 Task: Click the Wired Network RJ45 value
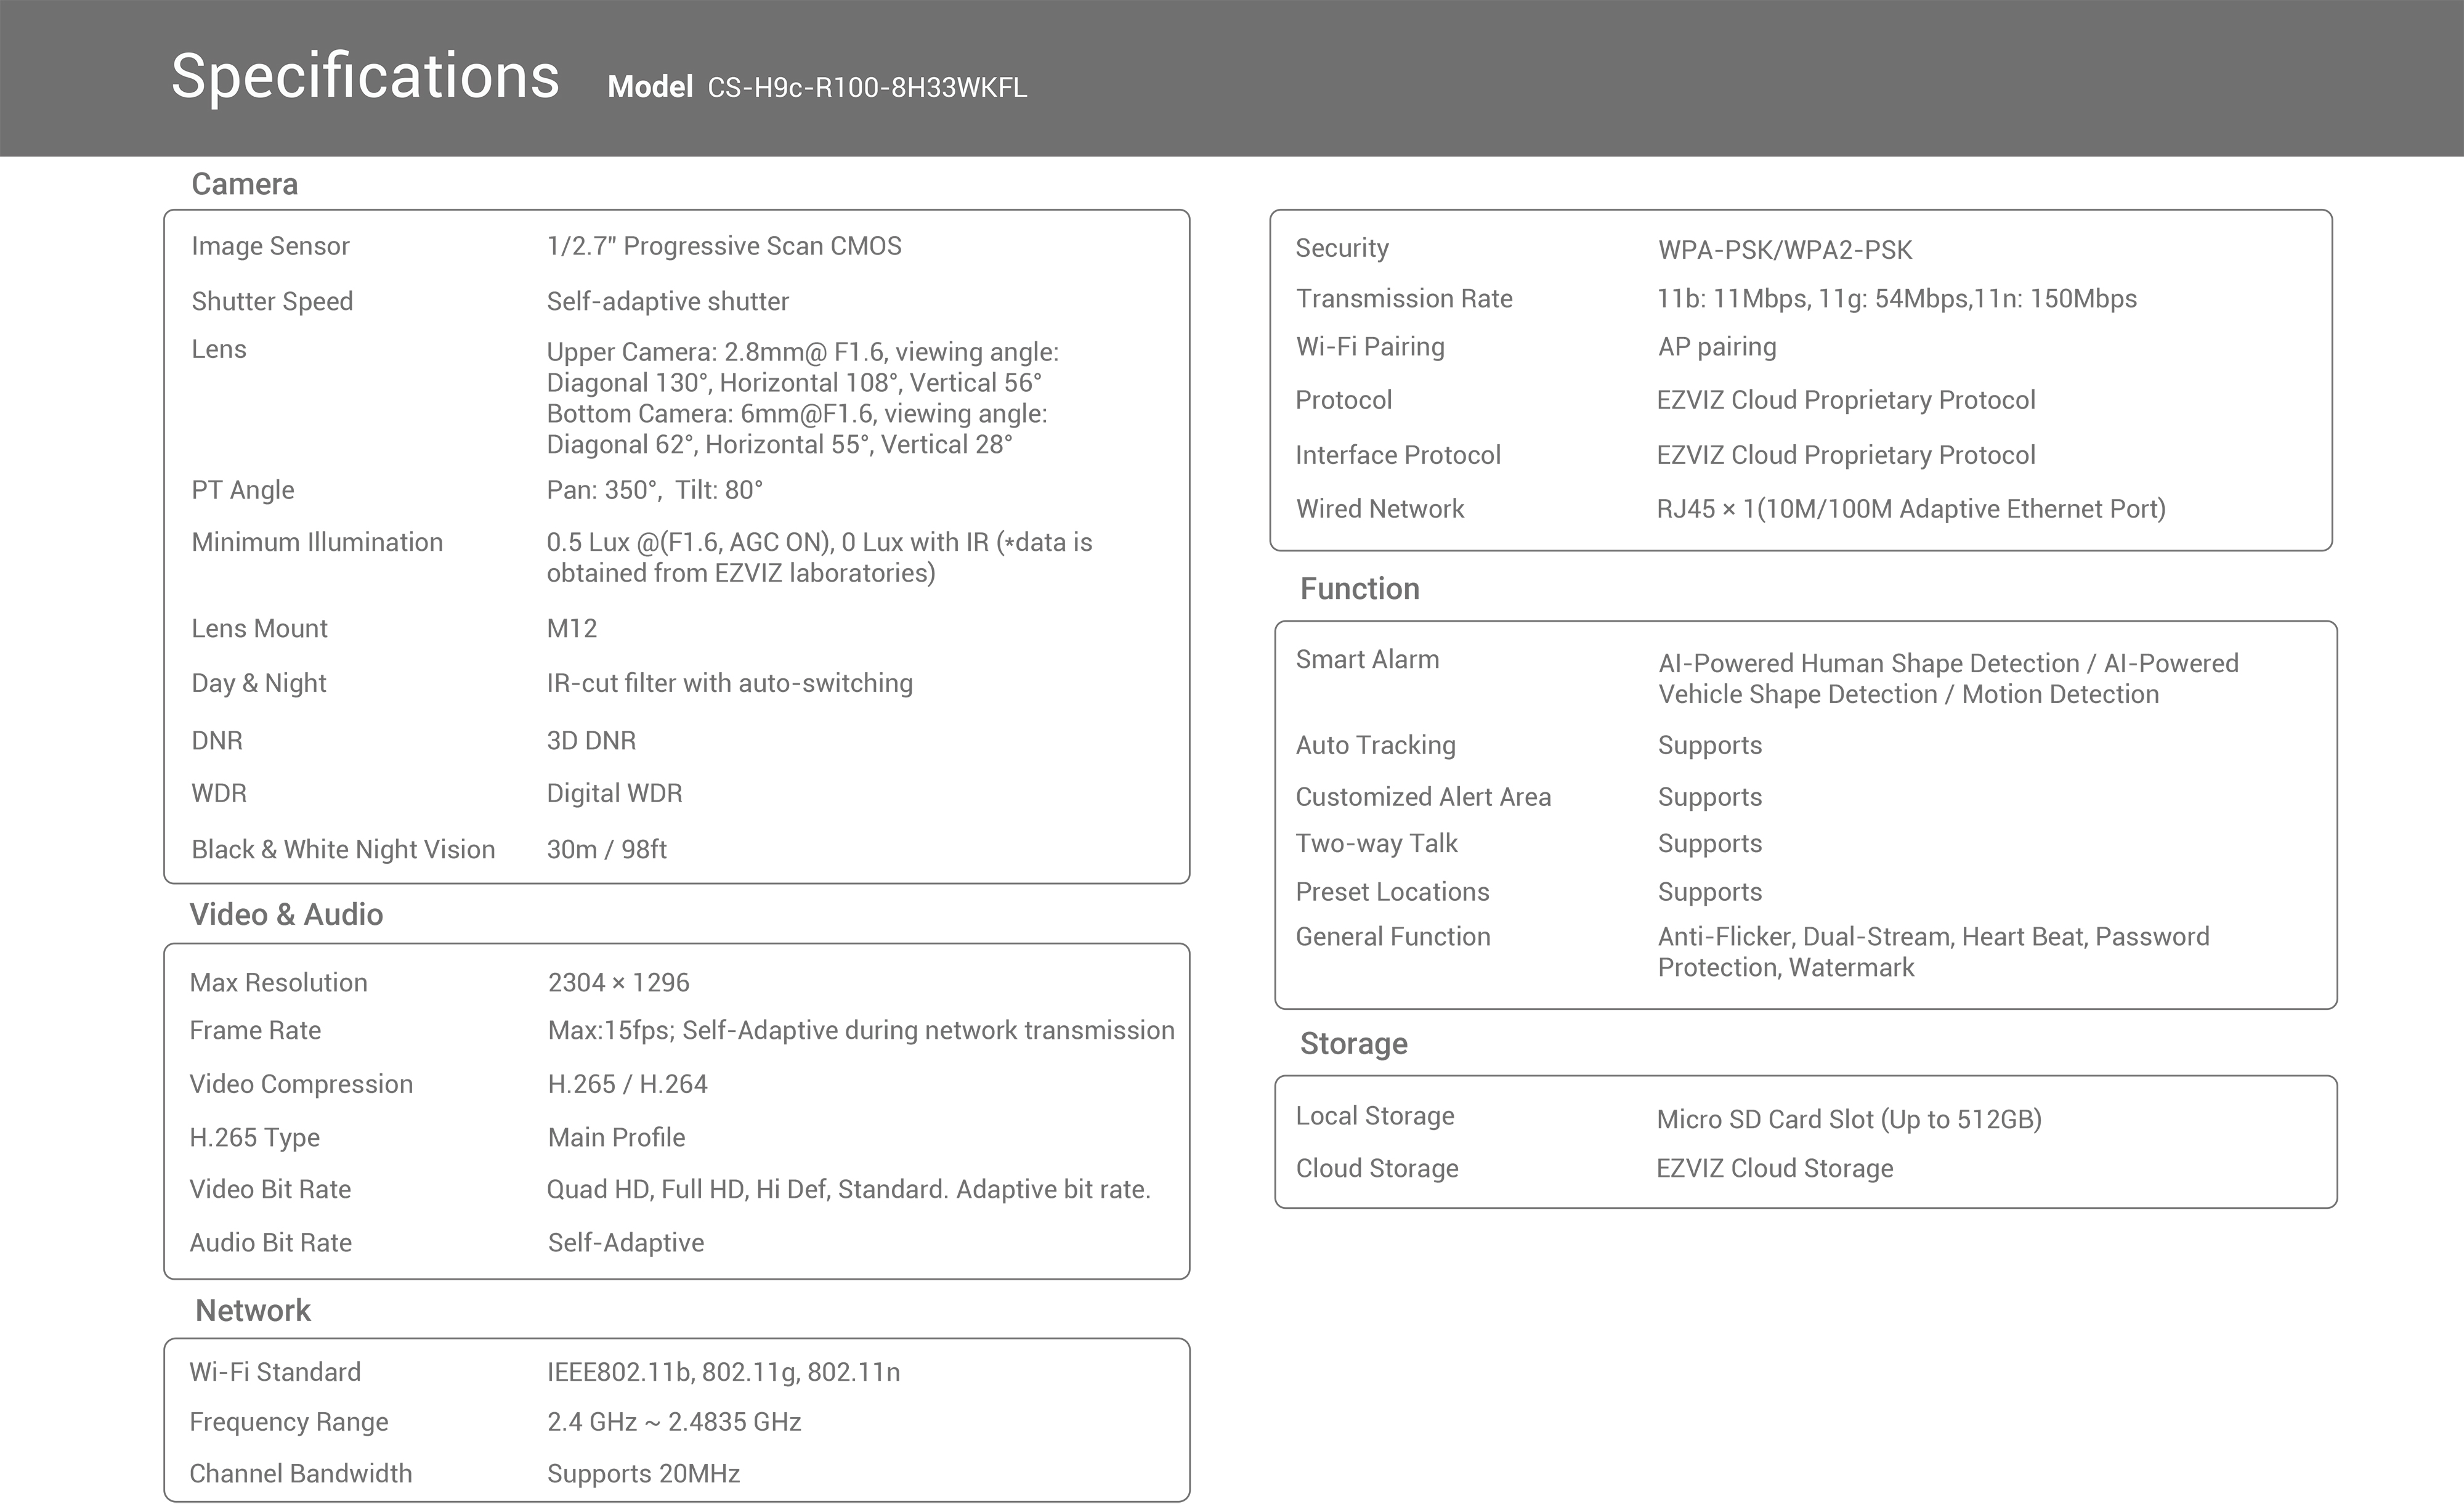pos(1910,509)
